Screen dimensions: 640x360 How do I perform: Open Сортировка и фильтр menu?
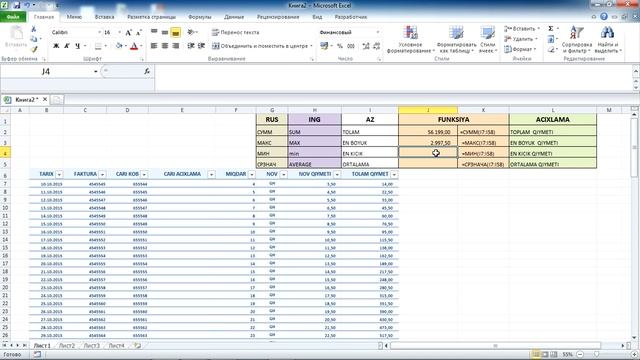(x=576, y=39)
